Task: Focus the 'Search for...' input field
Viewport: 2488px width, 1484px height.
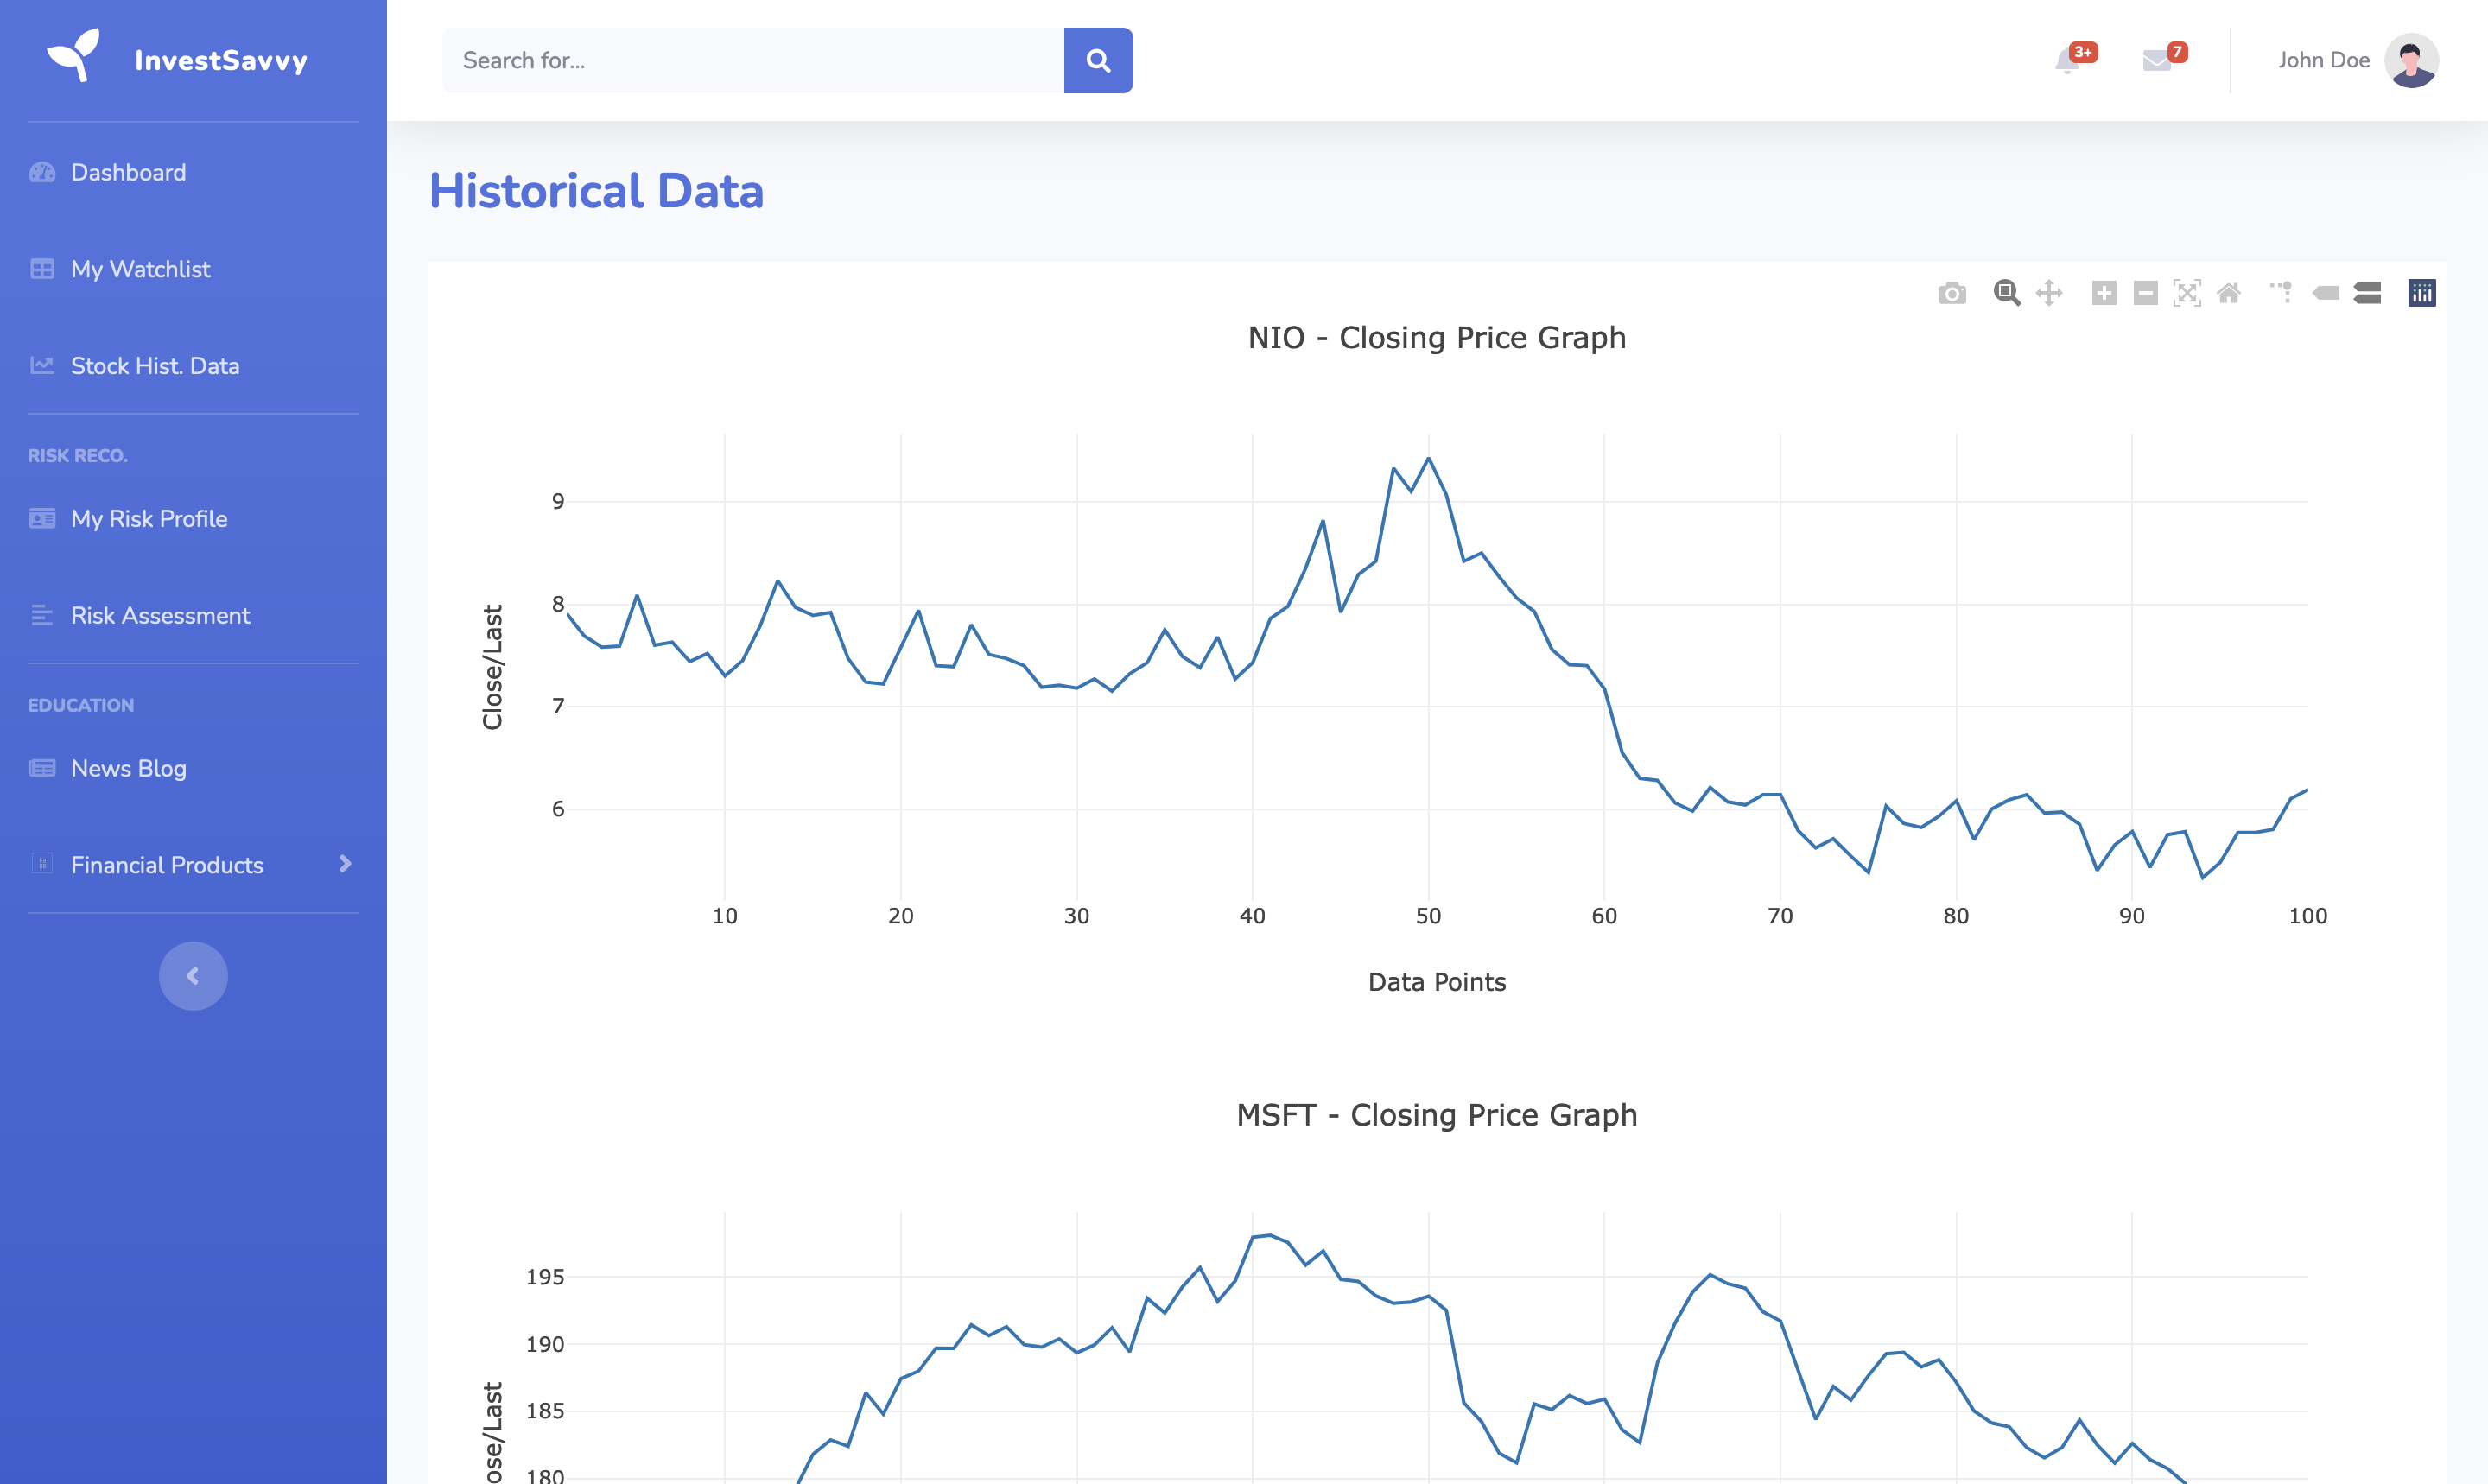Action: (753, 60)
